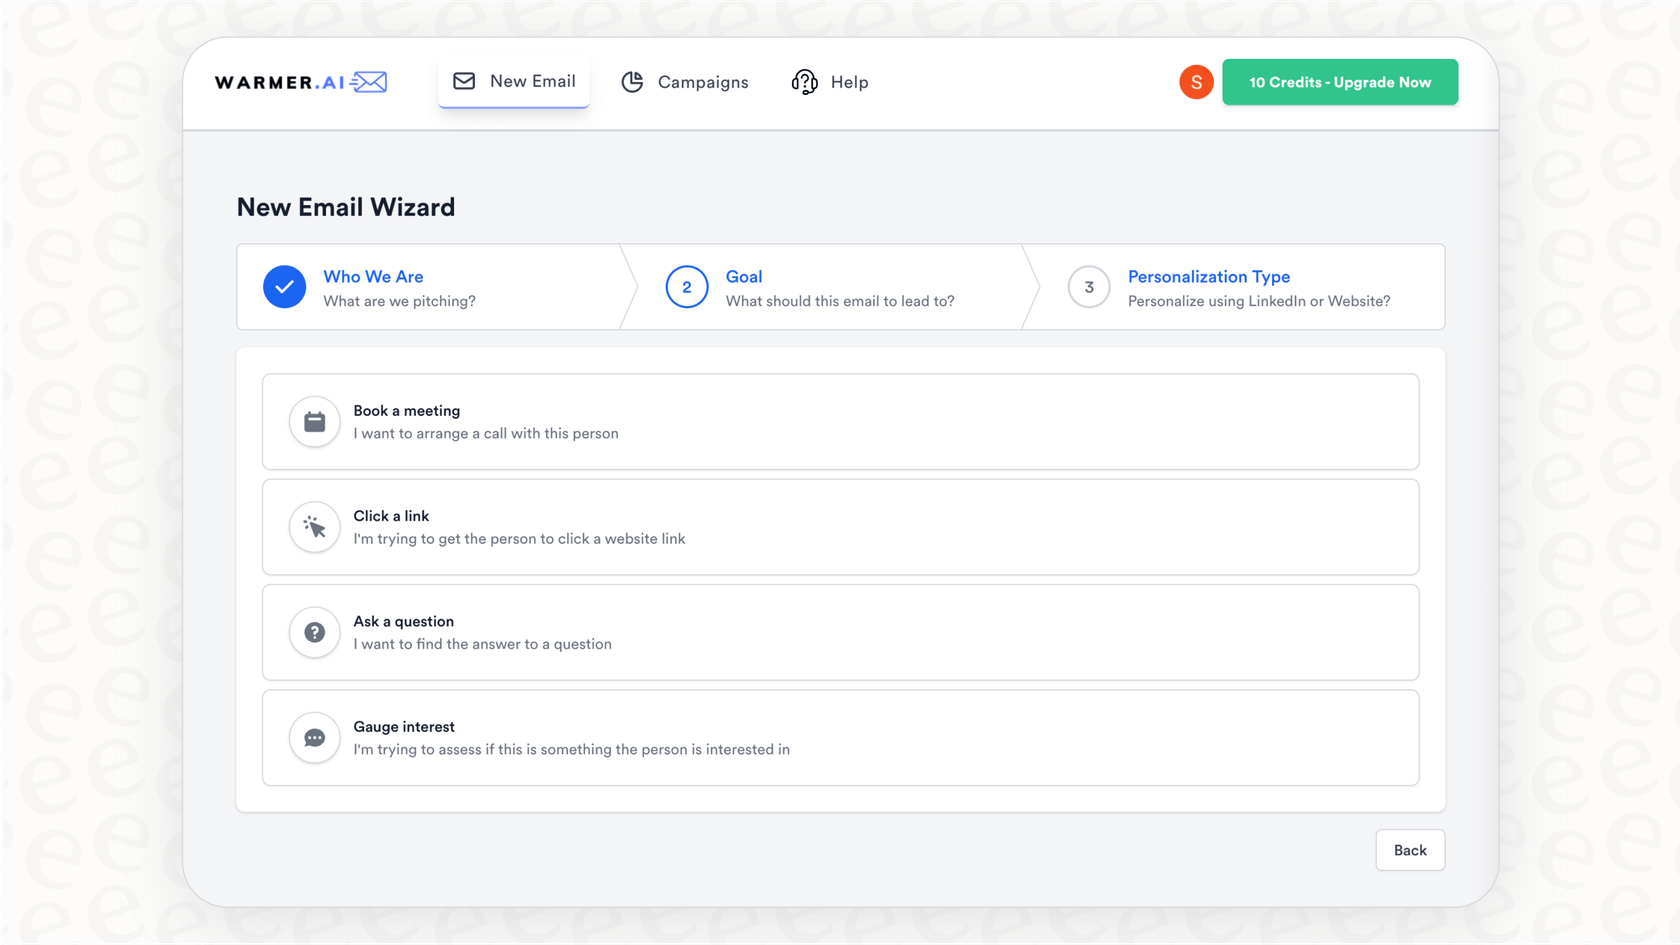Choose the Ask a question goal
1680x945 pixels.
tap(840, 633)
